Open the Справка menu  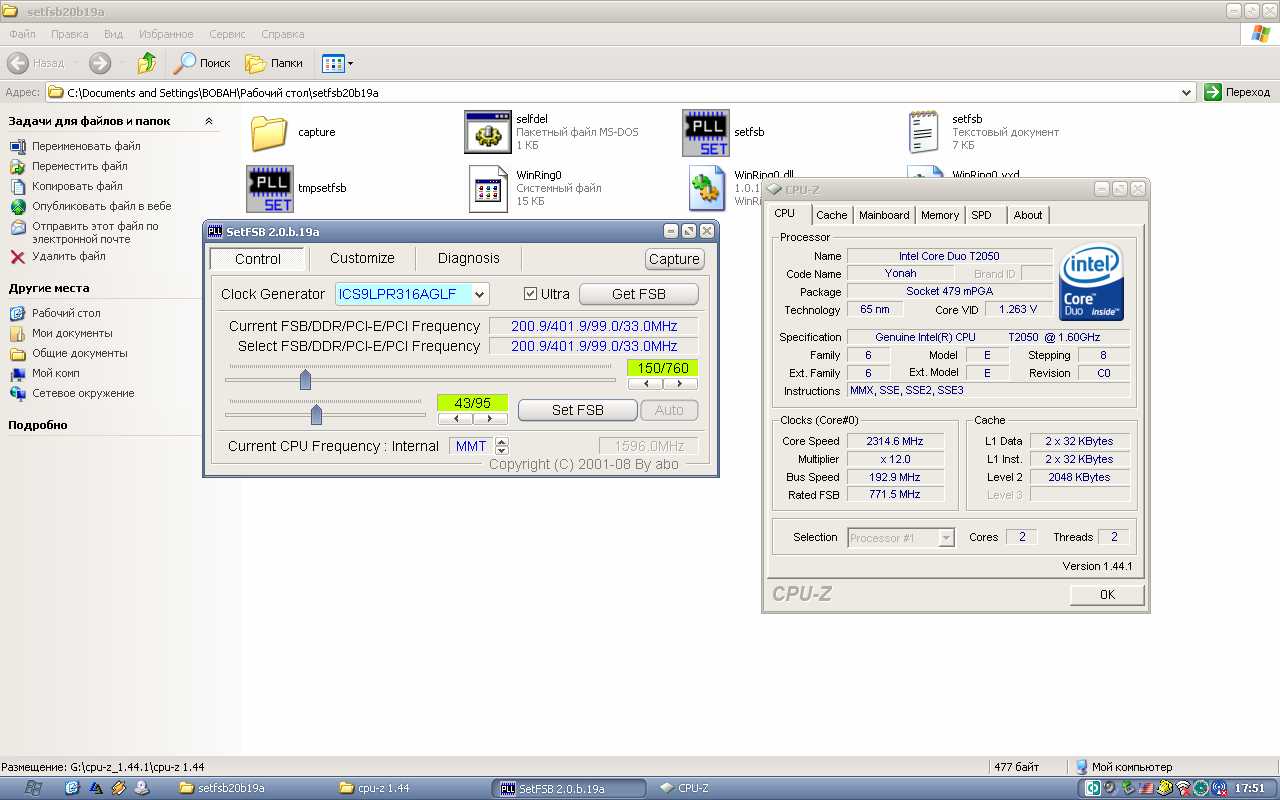282,34
